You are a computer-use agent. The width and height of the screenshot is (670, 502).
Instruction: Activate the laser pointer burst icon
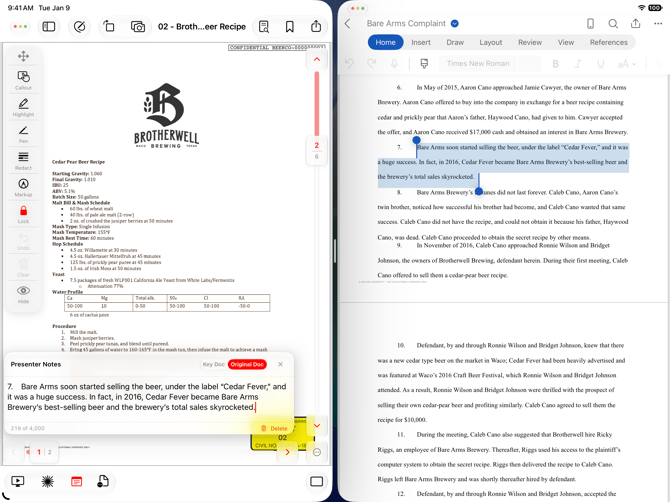pyautogui.click(x=47, y=481)
